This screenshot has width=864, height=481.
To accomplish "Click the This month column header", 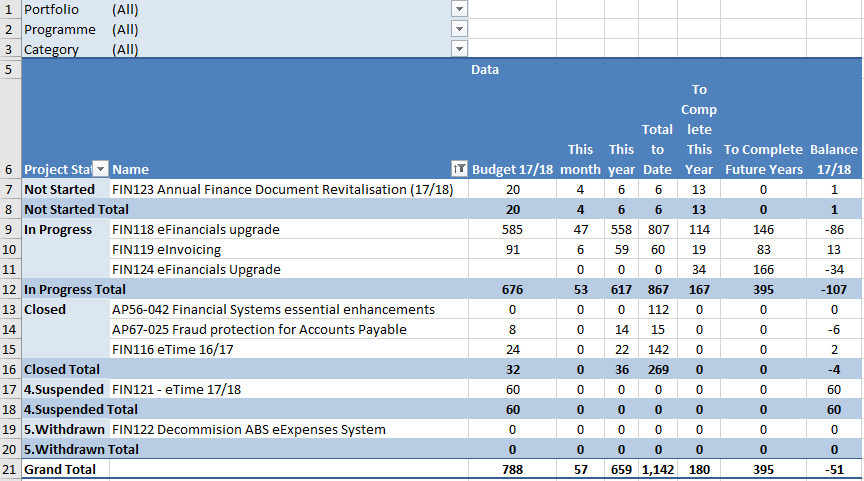I will pyautogui.click(x=580, y=159).
